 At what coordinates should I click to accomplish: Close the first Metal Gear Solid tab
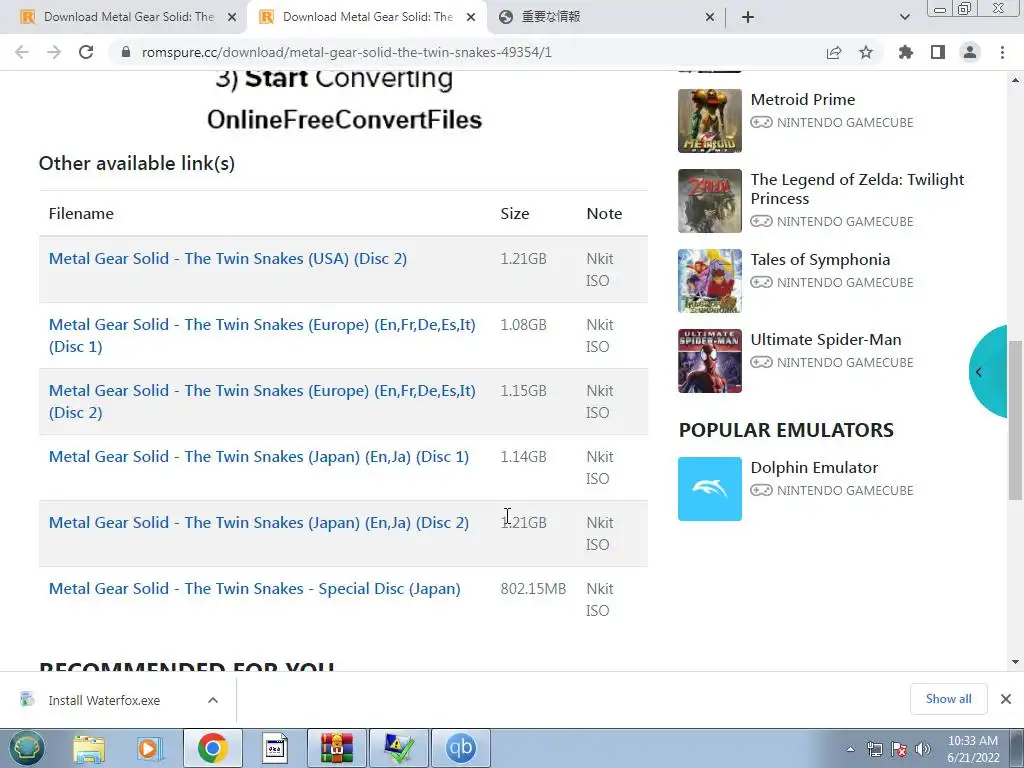point(232,17)
